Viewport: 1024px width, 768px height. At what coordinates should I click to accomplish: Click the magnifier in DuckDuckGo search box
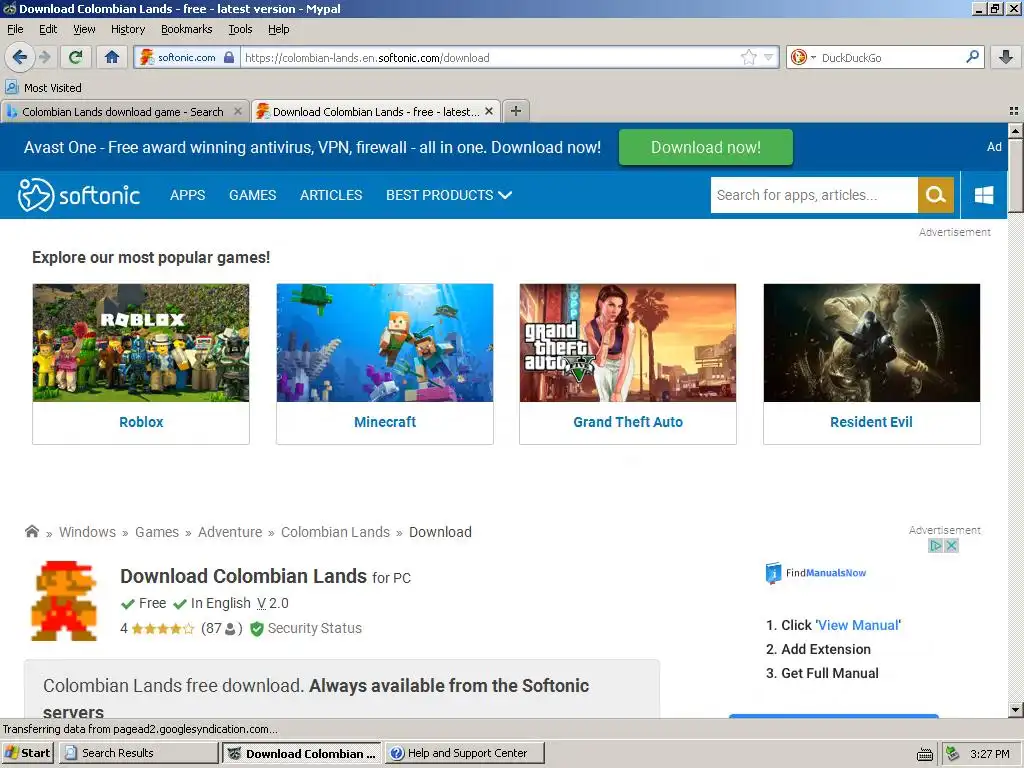tap(972, 57)
